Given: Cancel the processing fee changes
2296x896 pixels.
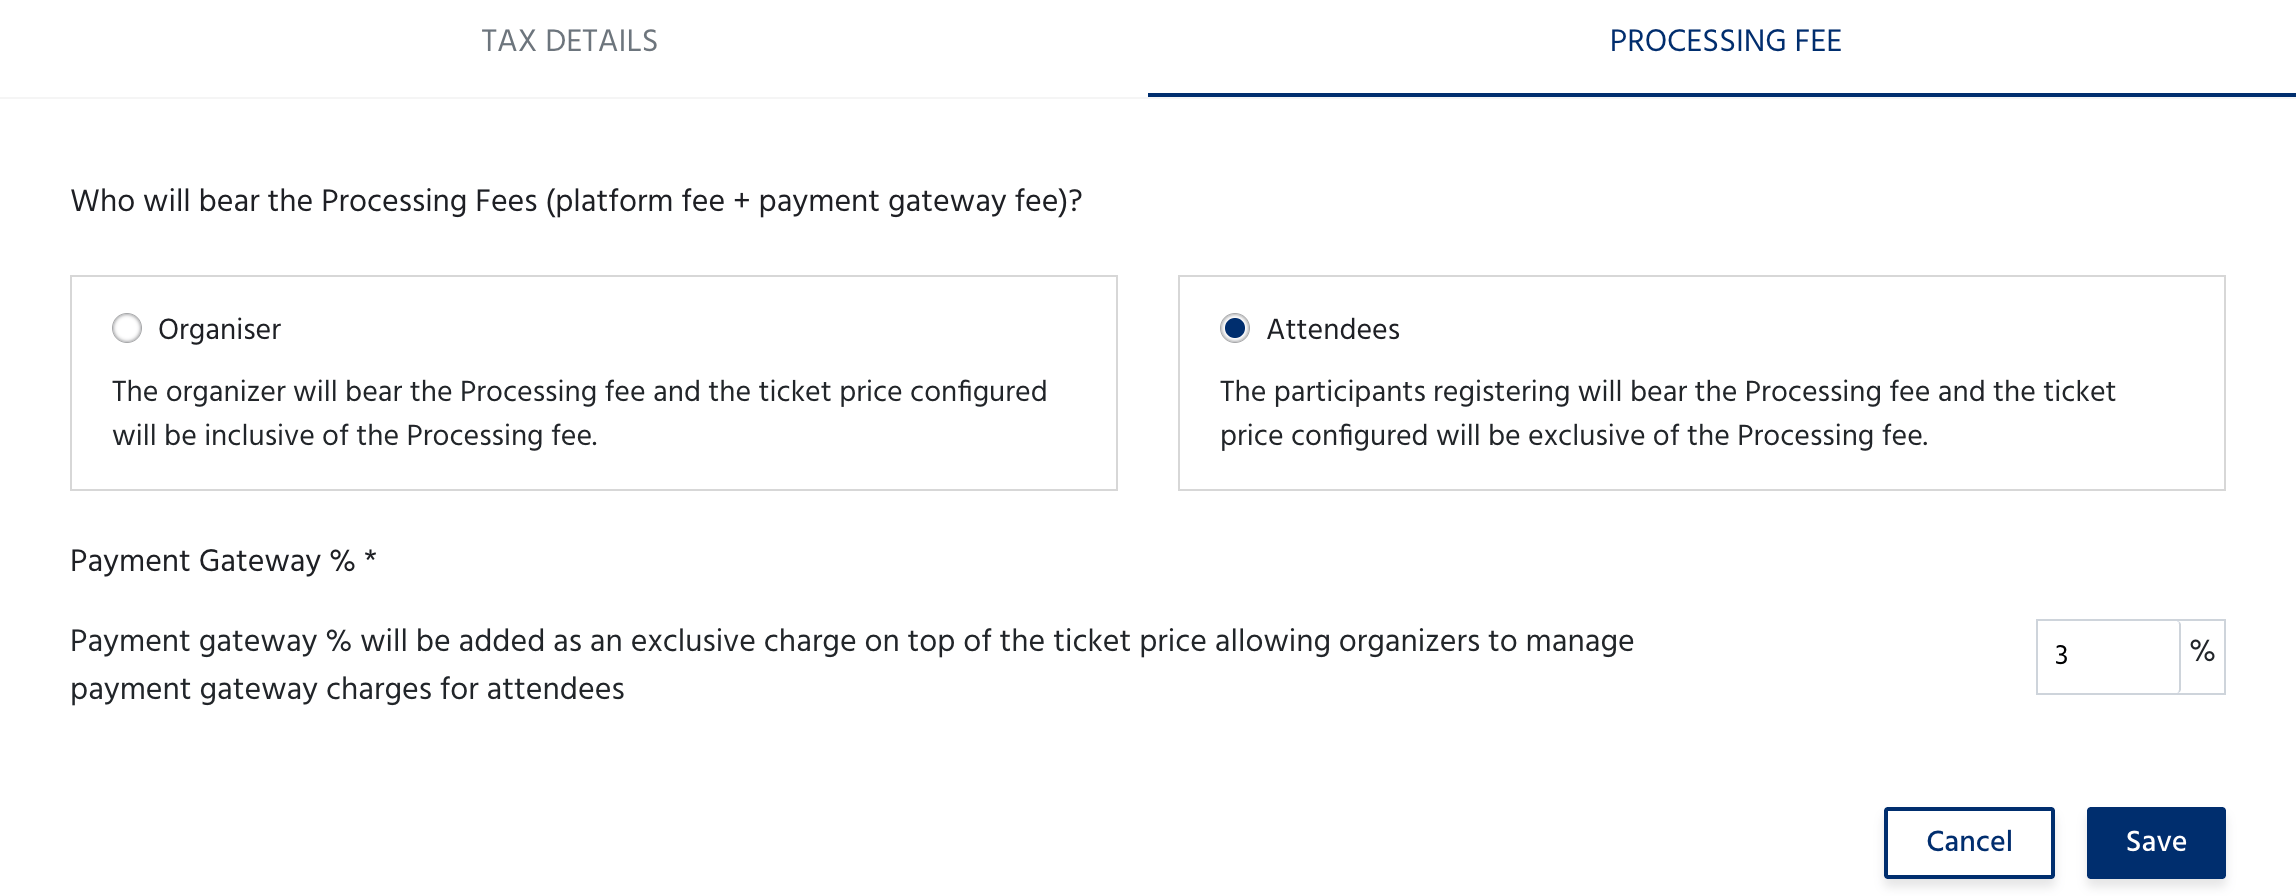Looking at the screenshot, I should coord(1969,842).
